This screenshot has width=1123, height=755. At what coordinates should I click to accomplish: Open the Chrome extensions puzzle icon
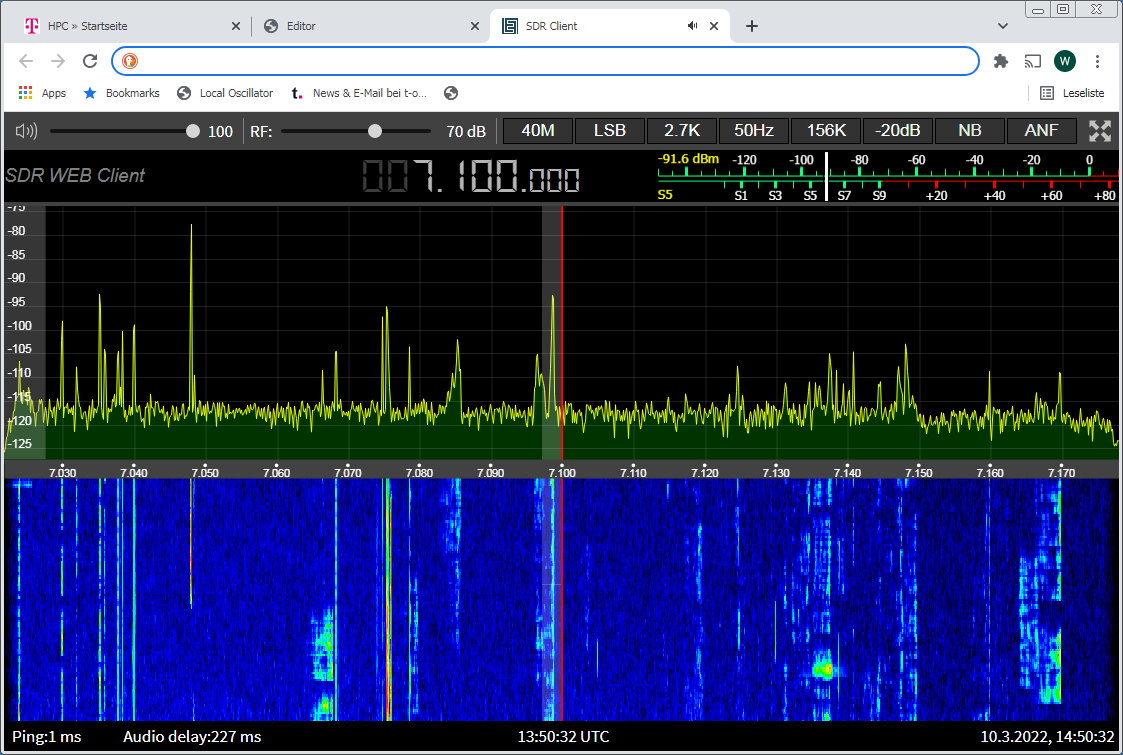click(1000, 61)
